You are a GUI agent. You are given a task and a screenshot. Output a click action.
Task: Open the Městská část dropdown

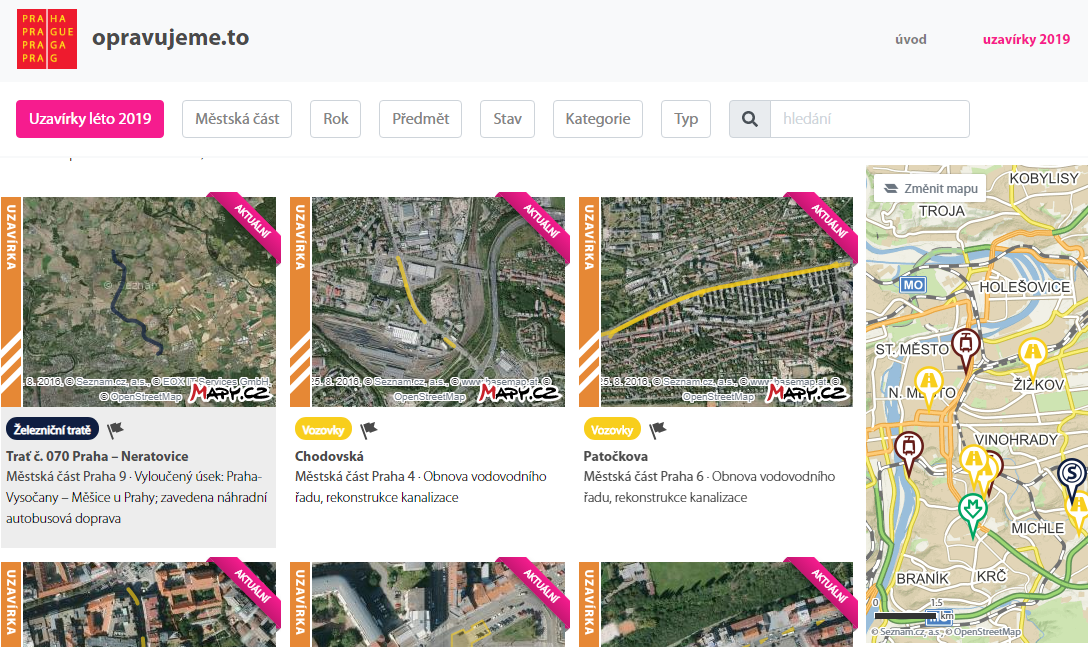pyautogui.click(x=237, y=119)
